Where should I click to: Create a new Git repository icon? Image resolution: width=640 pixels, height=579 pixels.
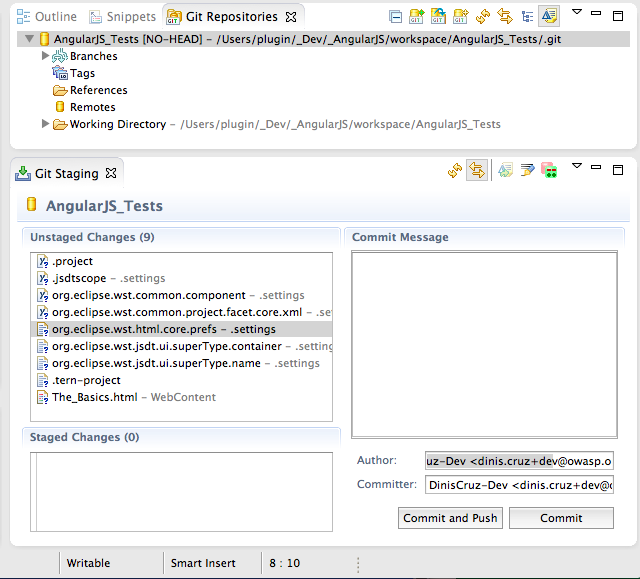[x=460, y=17]
